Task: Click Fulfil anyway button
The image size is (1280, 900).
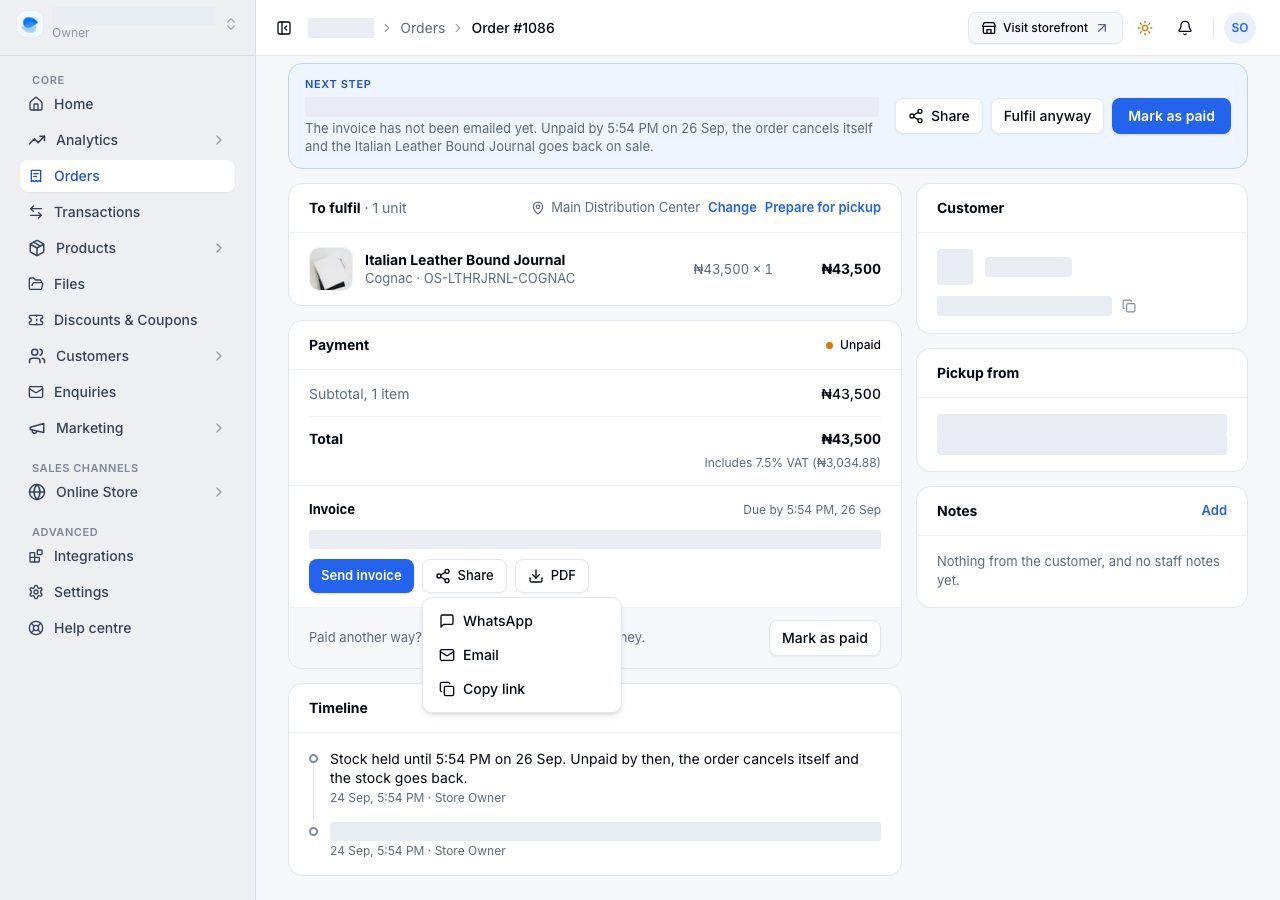Action: coord(1047,116)
